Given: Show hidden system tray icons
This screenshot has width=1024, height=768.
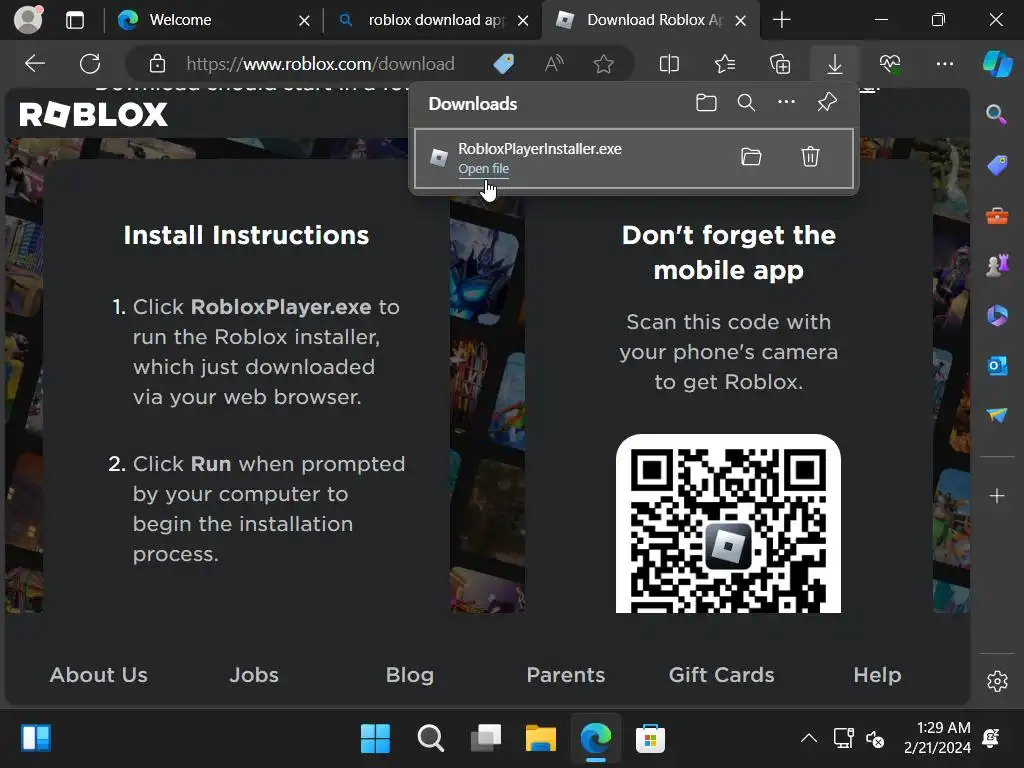Looking at the screenshot, I should (x=808, y=739).
